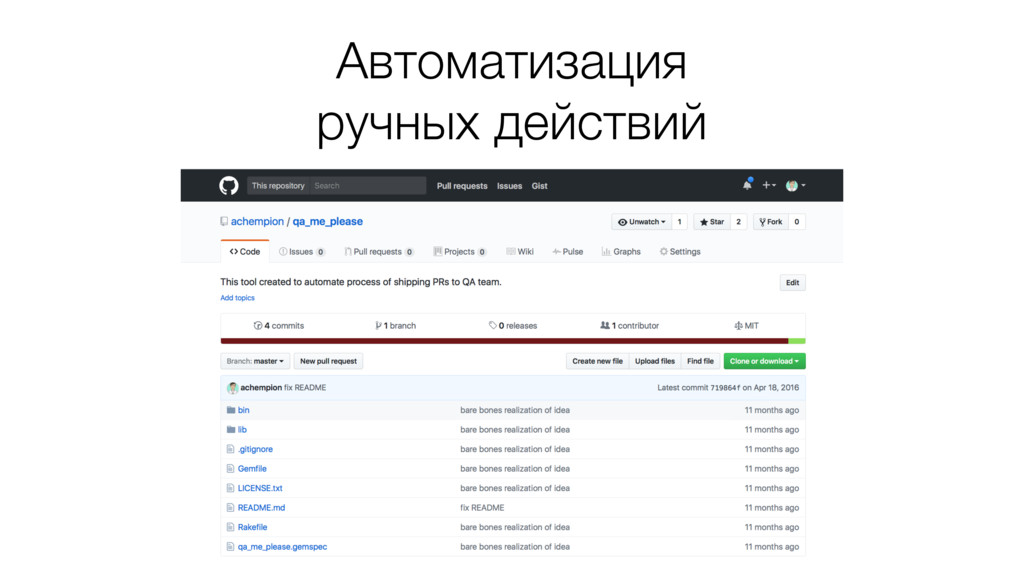Open the notifications bell icon
This screenshot has width=1024, height=576.
click(747, 185)
